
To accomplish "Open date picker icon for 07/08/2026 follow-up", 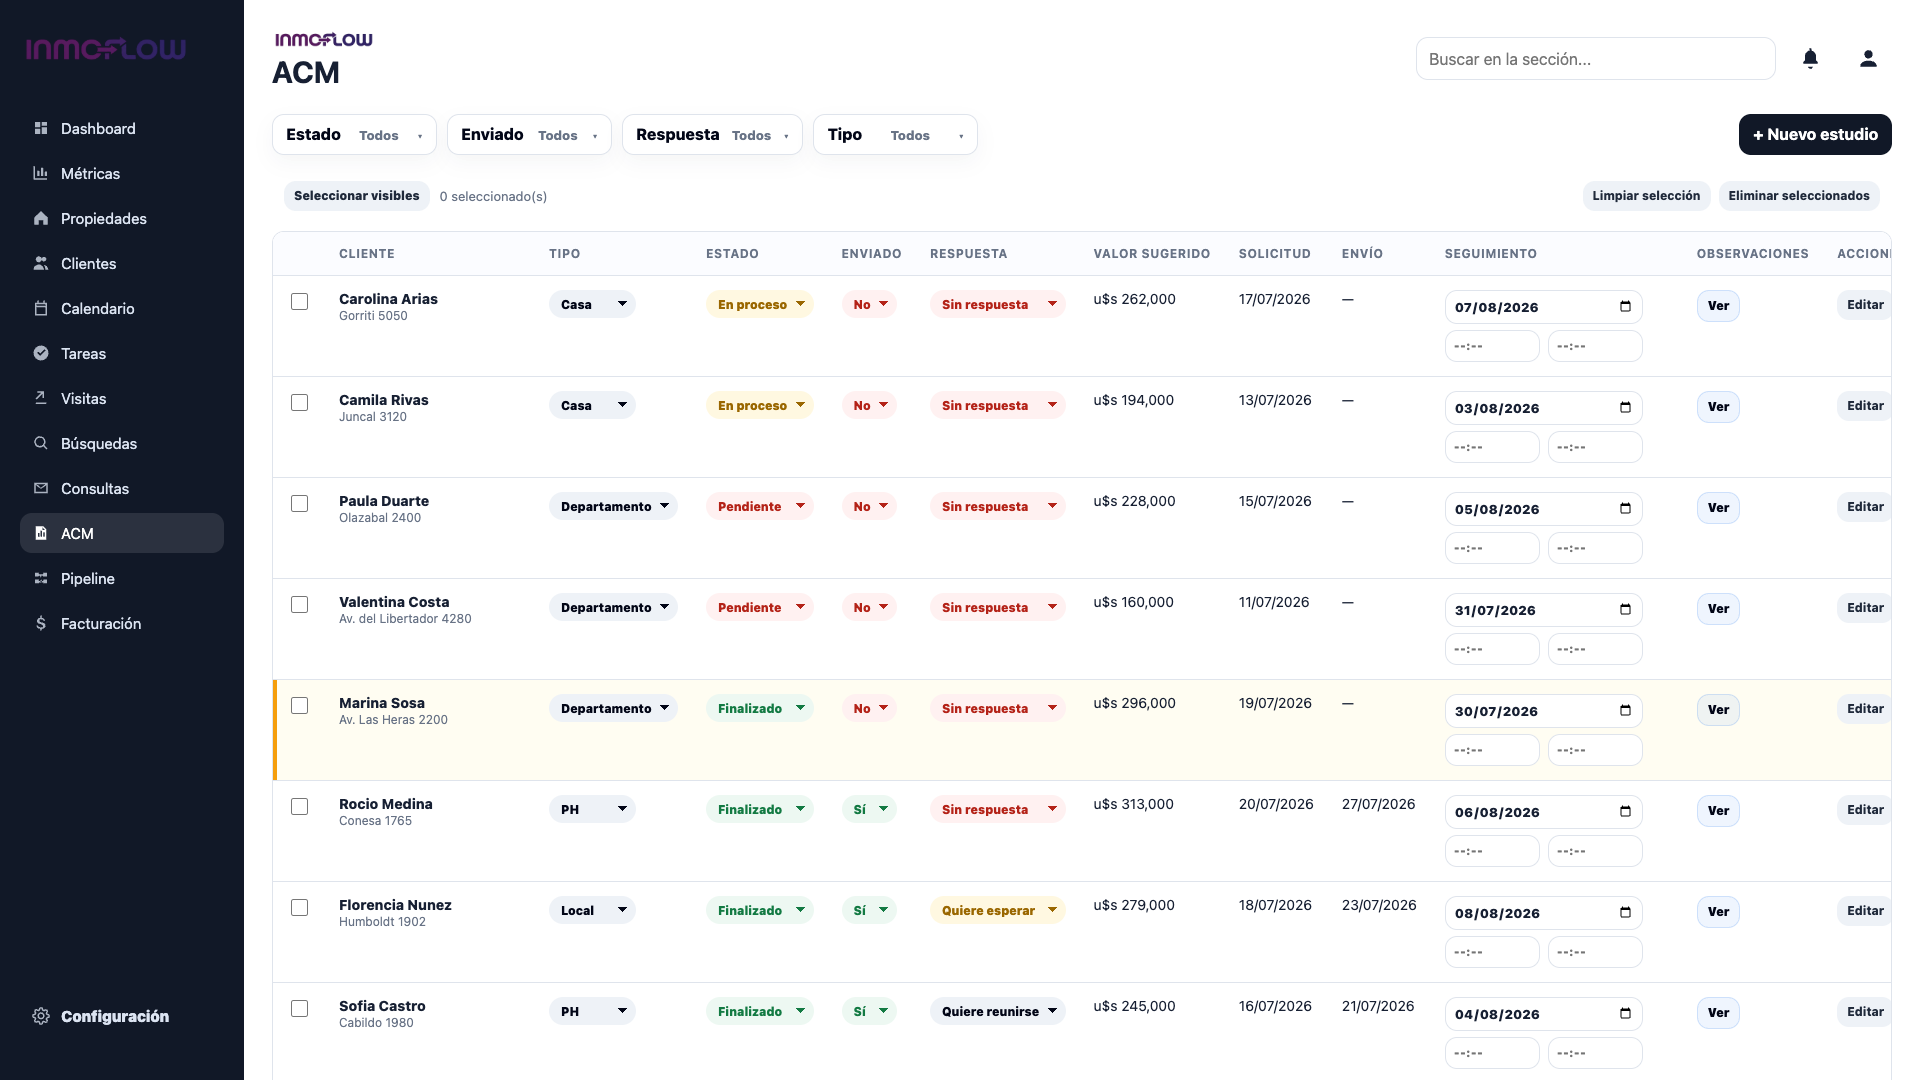I will (1625, 307).
